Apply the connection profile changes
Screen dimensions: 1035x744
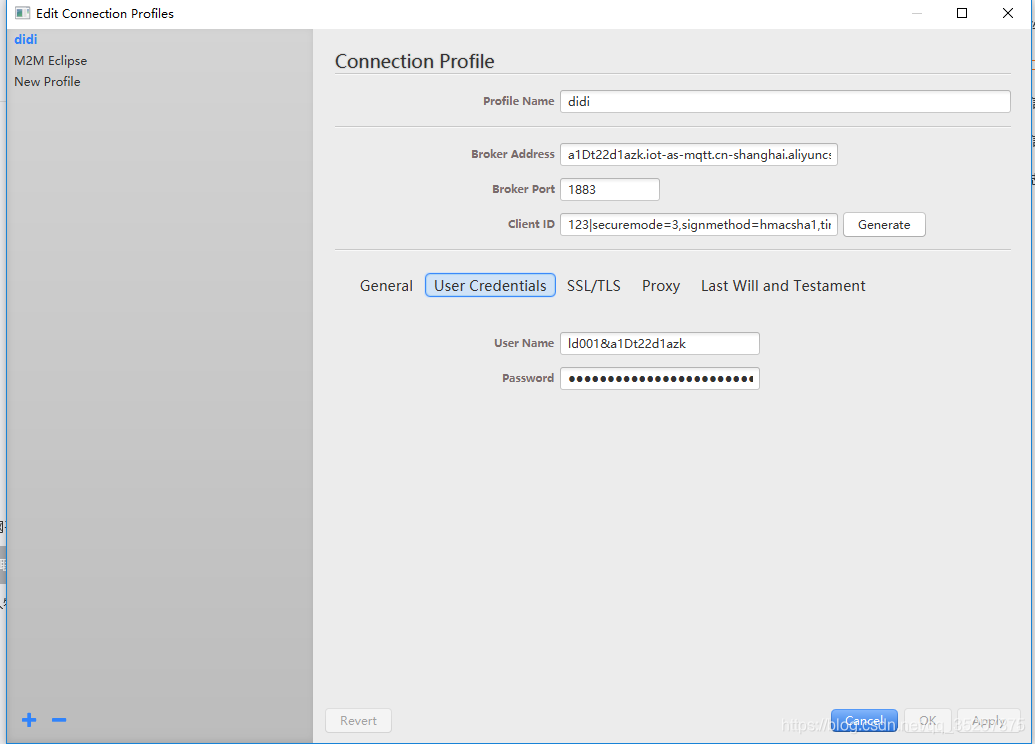click(988, 720)
